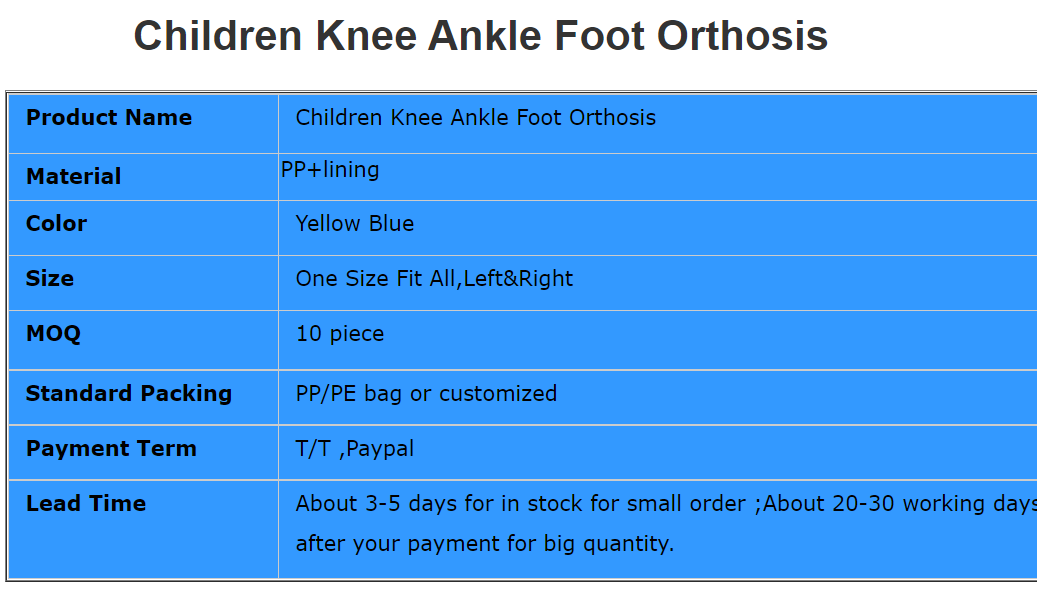1047x589 pixels.
Task: Click the PP+lining material value
Action: (x=330, y=170)
